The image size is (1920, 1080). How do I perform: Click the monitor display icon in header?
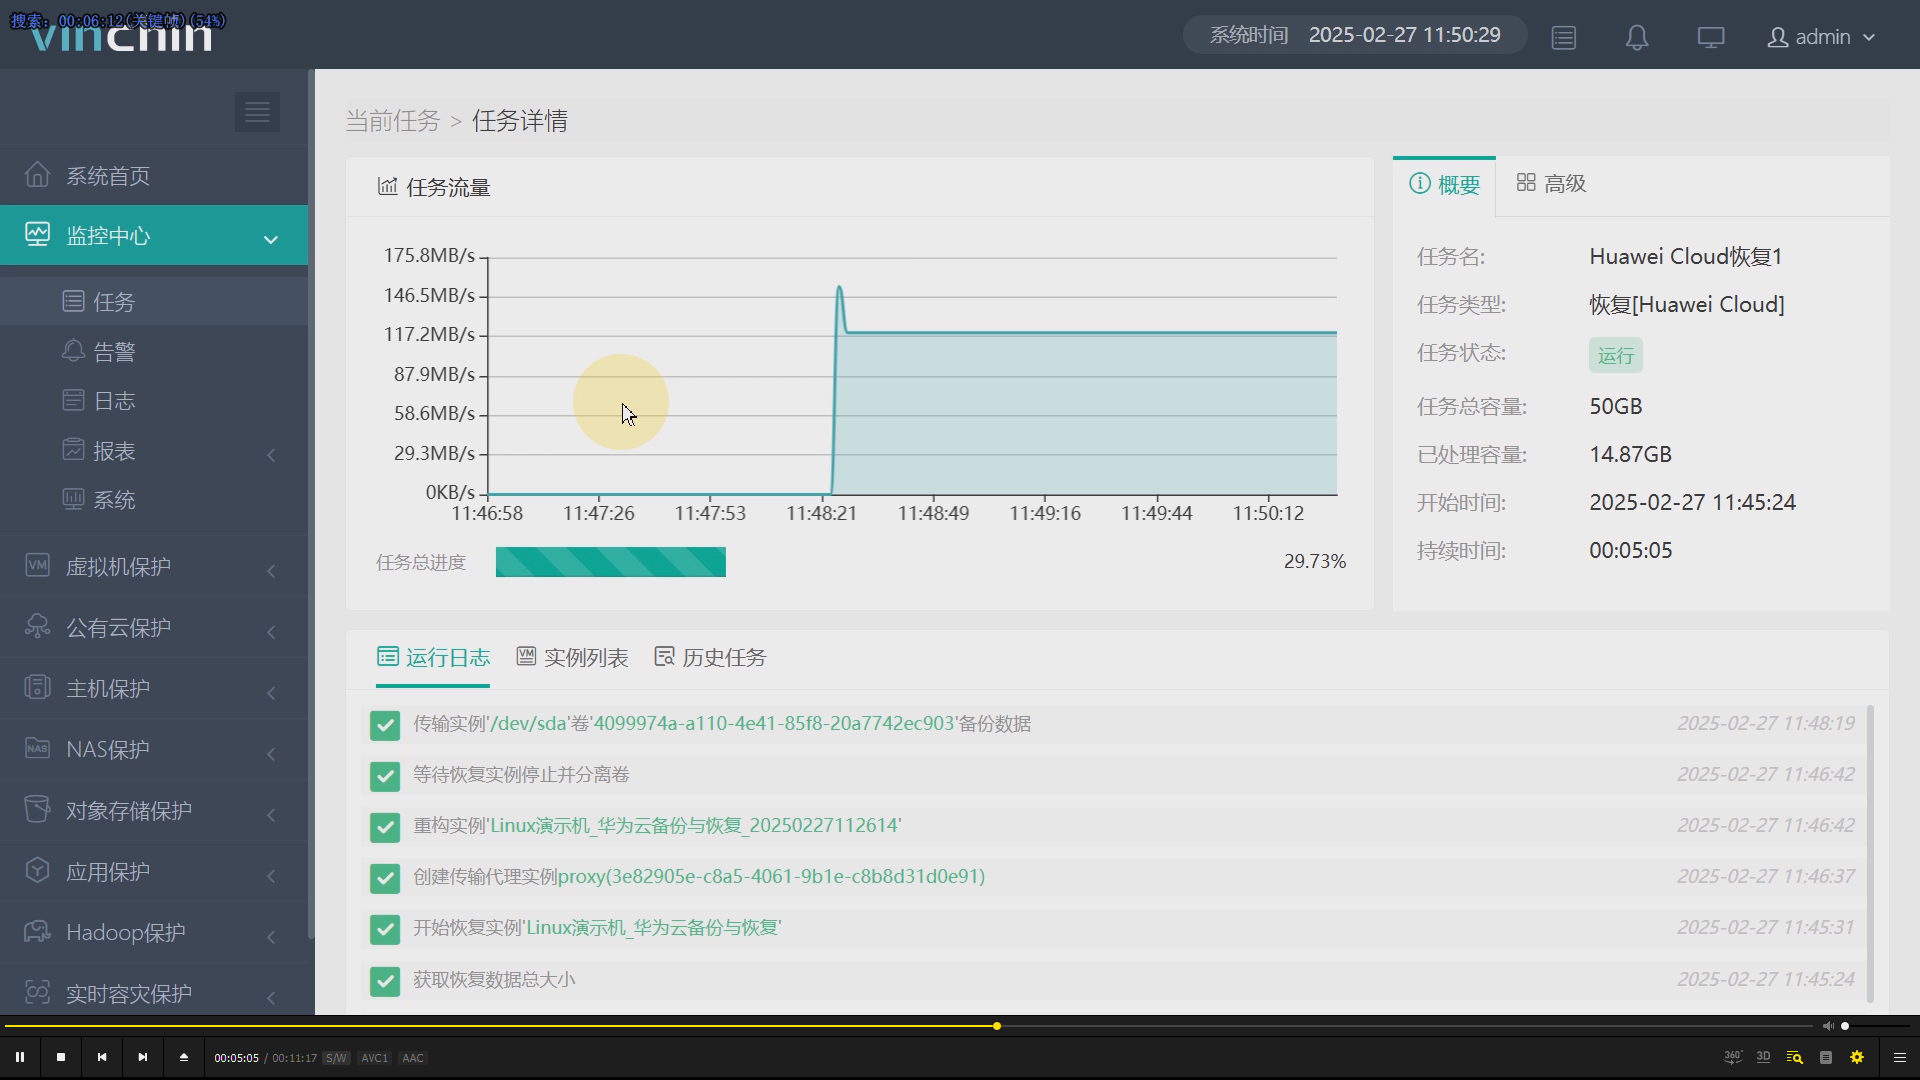pos(1711,38)
